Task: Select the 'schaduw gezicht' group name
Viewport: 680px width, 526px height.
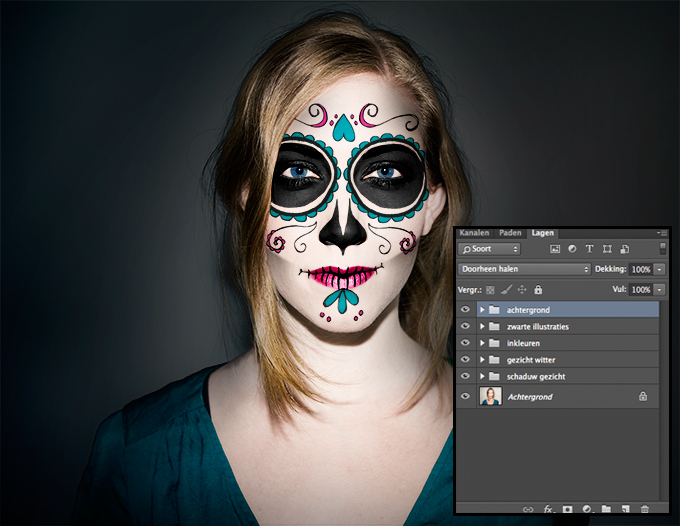Action: [x=536, y=376]
